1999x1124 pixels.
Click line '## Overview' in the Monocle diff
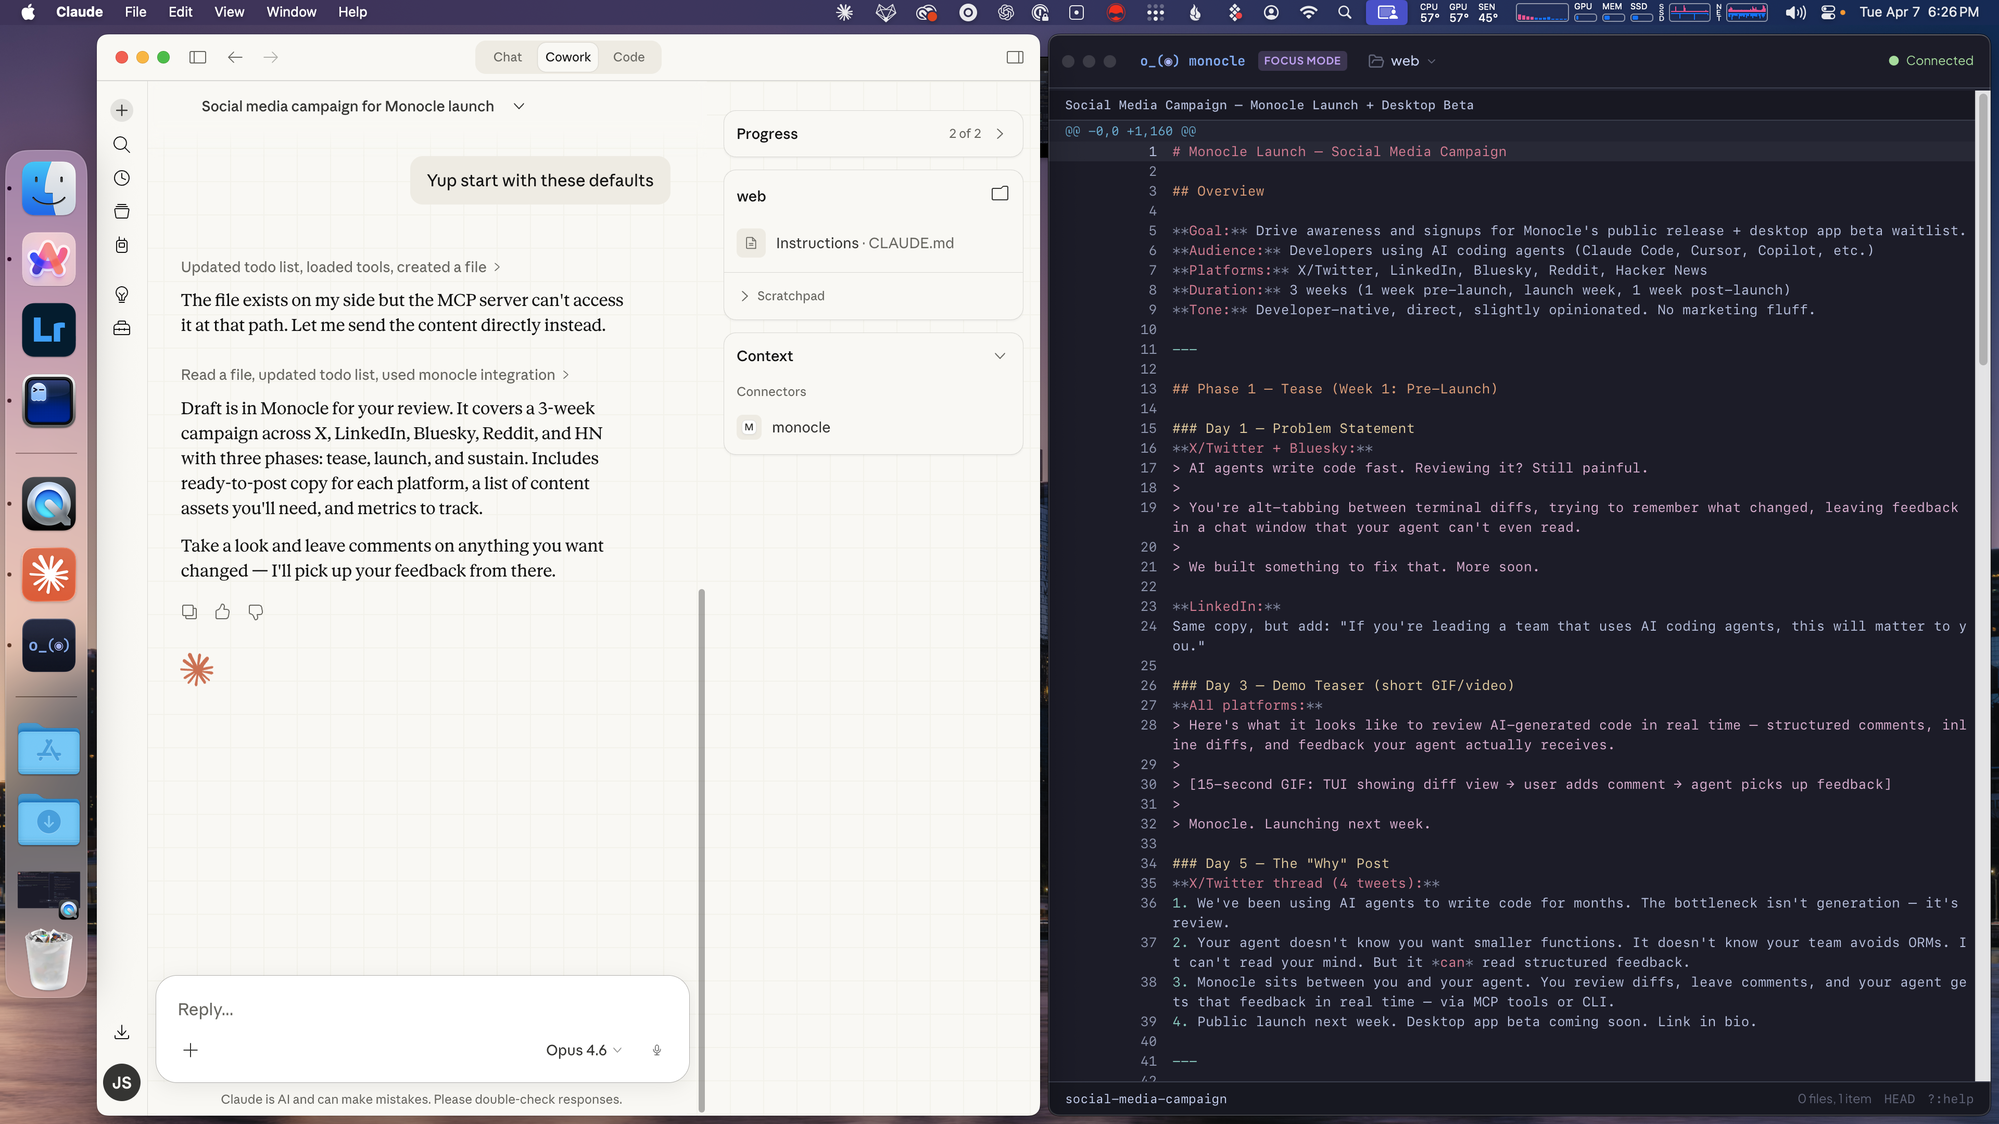coord(1218,191)
